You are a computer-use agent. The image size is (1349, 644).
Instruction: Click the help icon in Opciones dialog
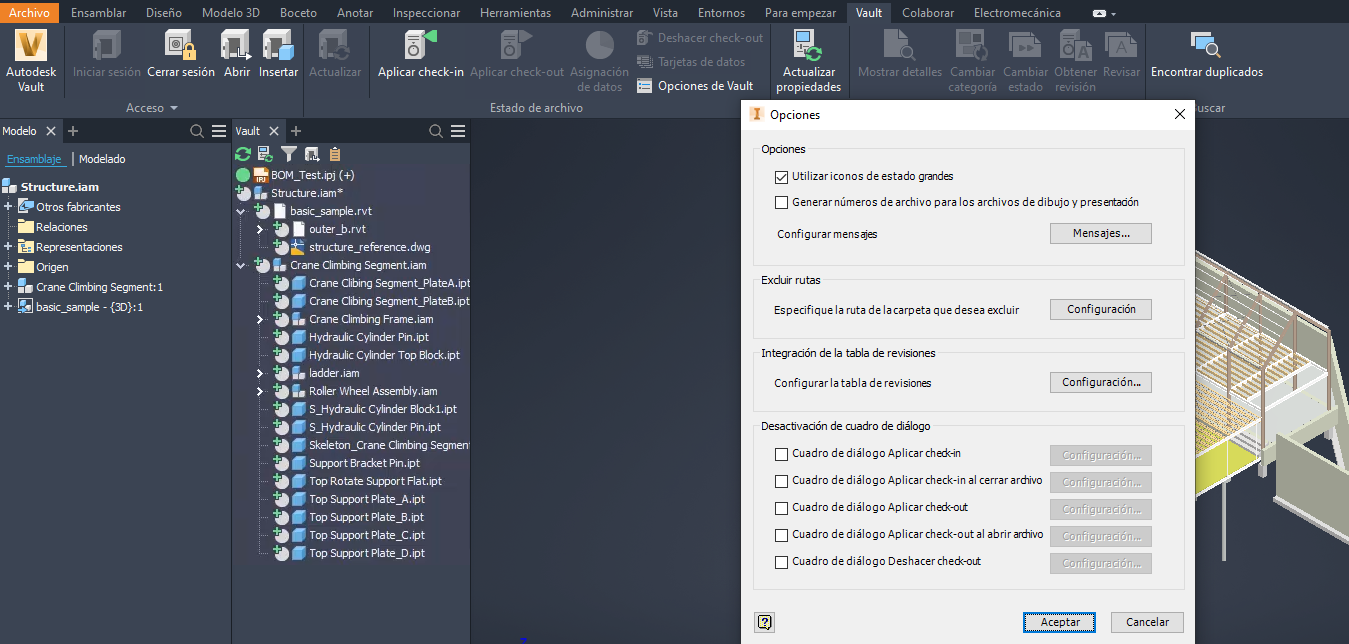click(x=765, y=622)
